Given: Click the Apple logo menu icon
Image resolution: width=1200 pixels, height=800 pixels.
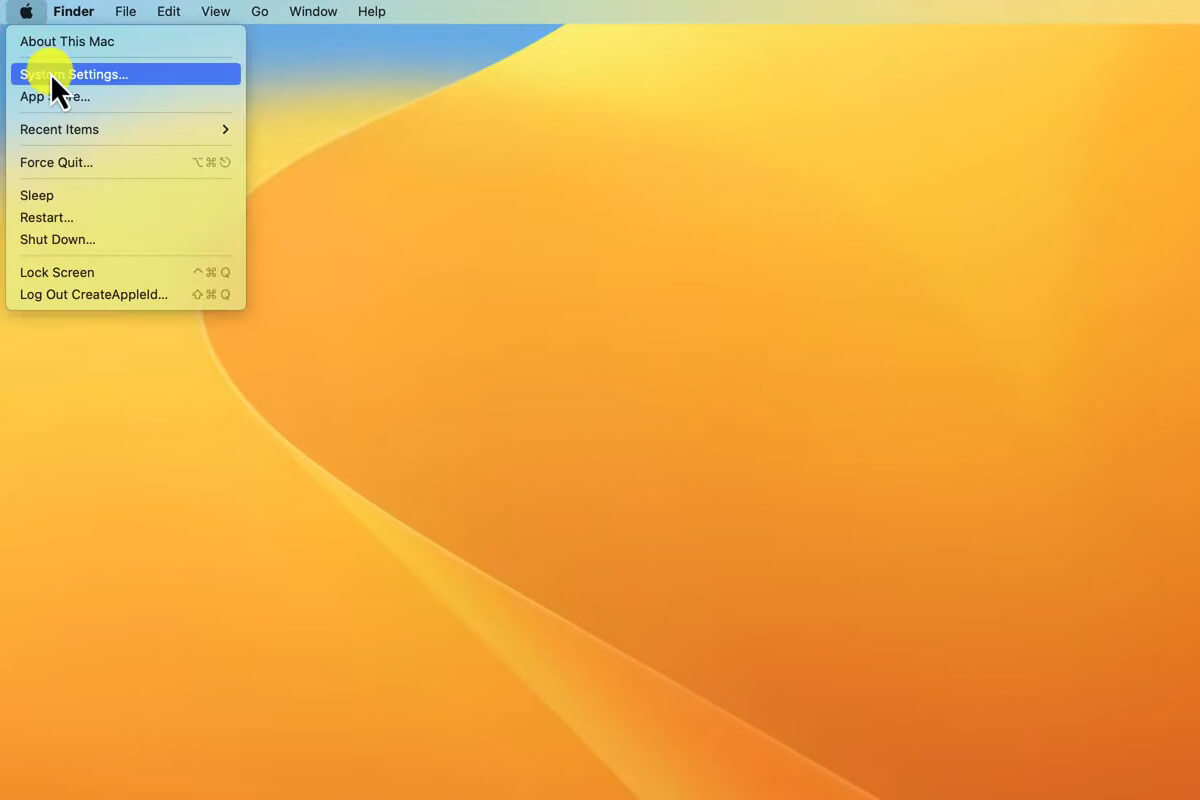Looking at the screenshot, I should pyautogui.click(x=26, y=12).
